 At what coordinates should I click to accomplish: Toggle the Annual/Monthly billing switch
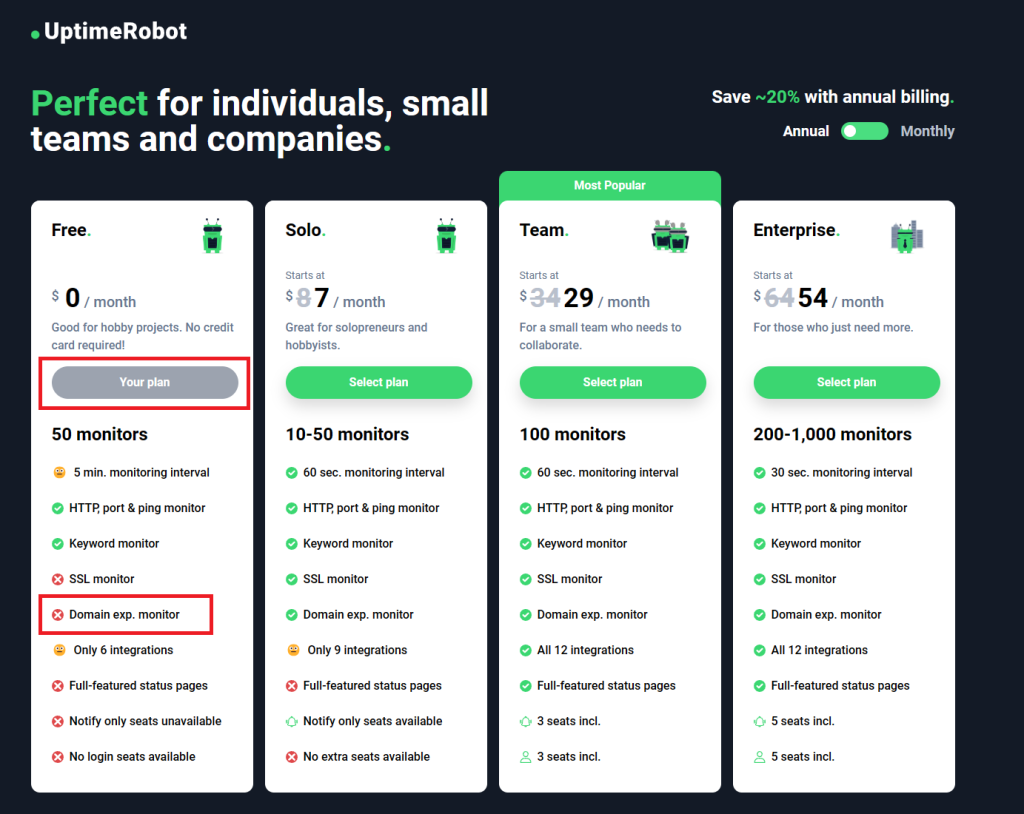(864, 131)
